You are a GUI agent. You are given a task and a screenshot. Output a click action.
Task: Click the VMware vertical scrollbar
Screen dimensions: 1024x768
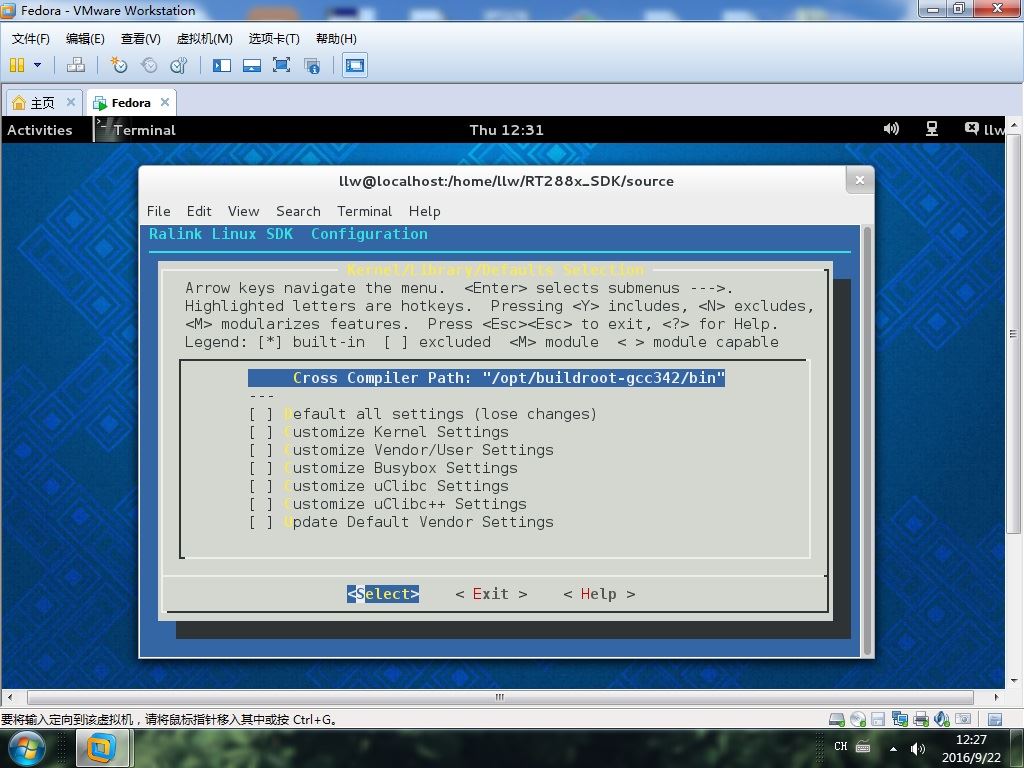pyautogui.click(x=1013, y=333)
